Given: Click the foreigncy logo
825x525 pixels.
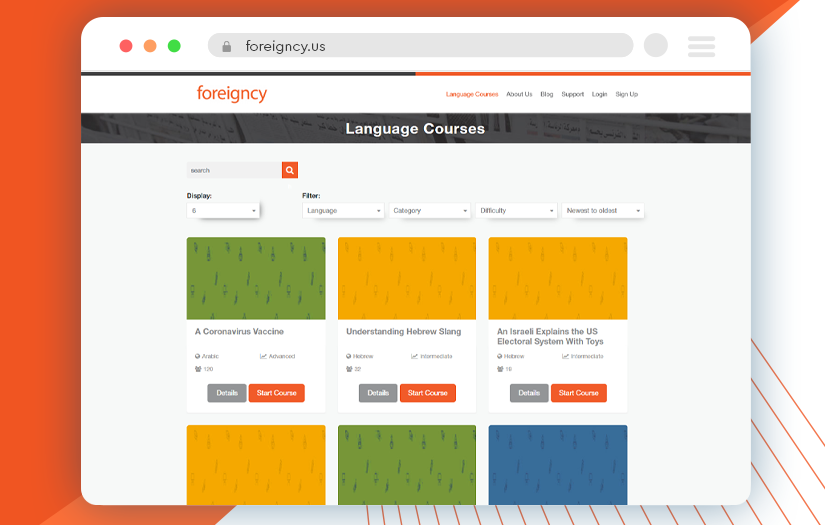Looking at the screenshot, I should [x=232, y=94].
